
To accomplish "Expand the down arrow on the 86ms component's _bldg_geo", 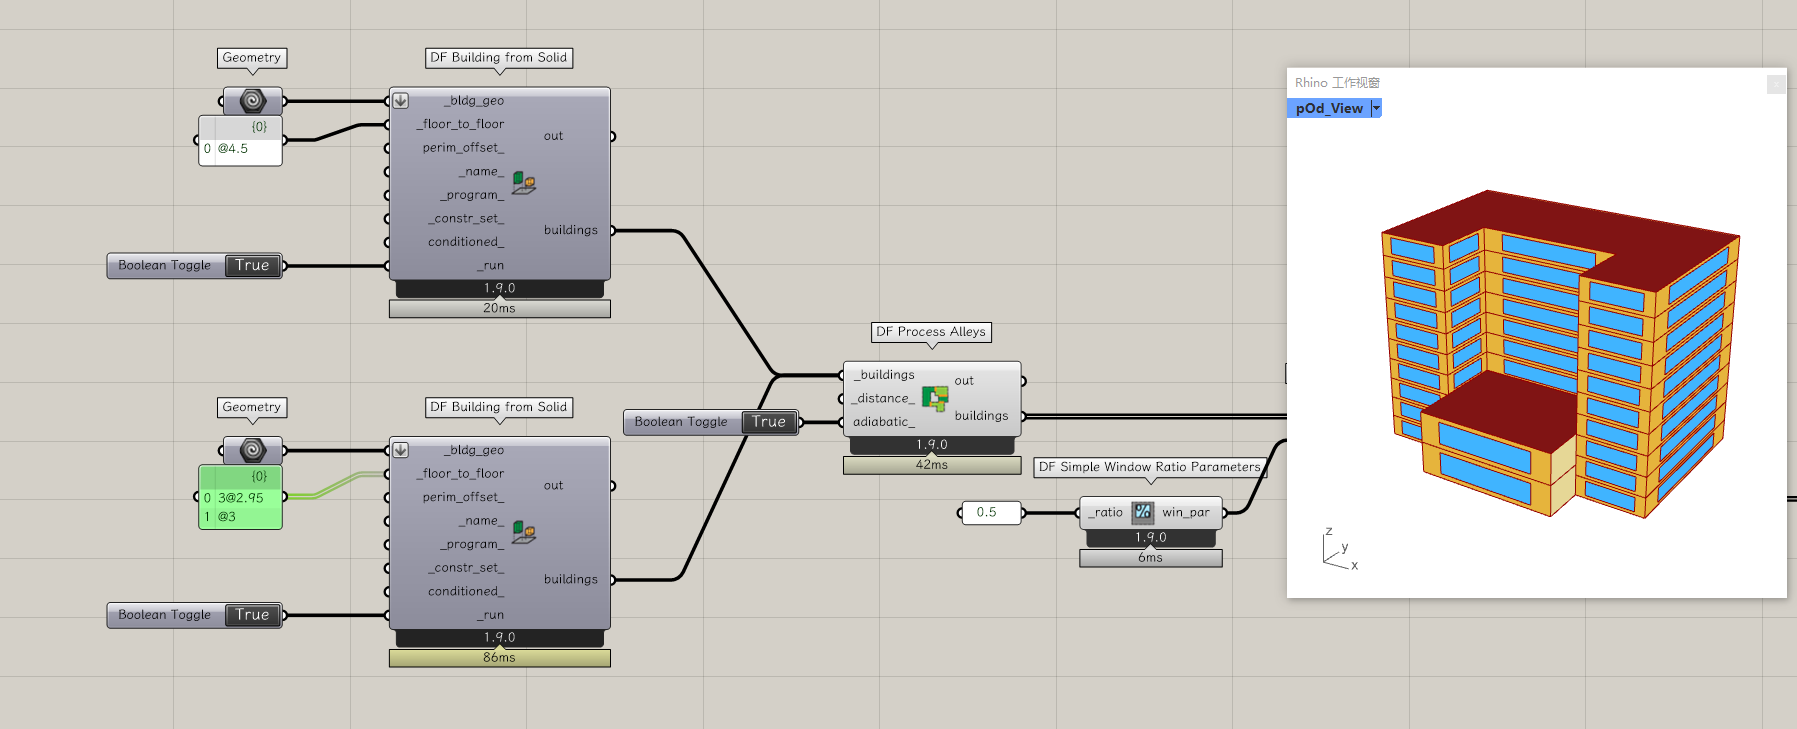I will [x=400, y=450].
